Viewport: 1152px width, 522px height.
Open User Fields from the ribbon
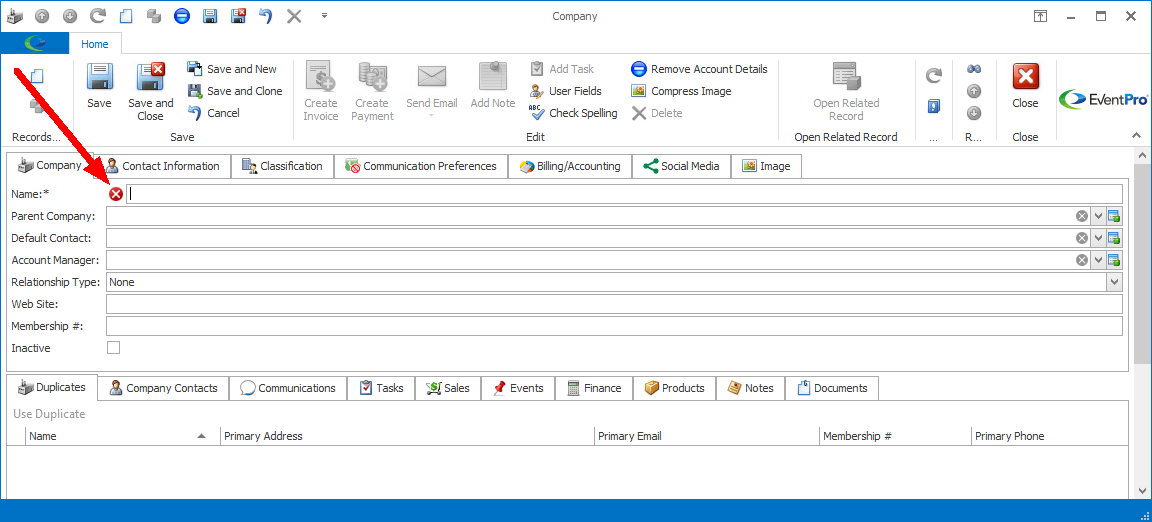point(566,91)
